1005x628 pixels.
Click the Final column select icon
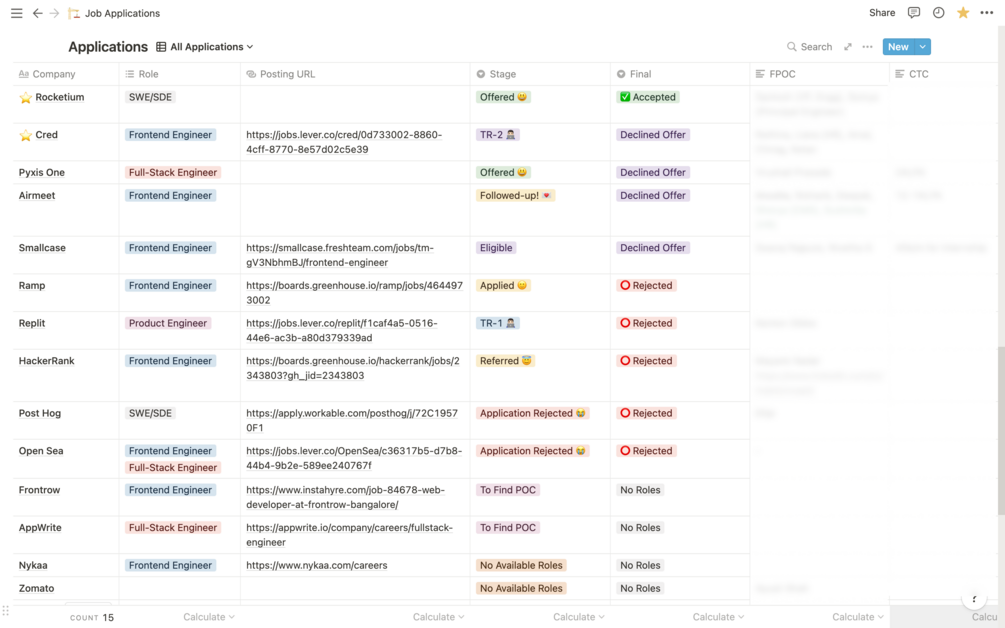tap(621, 74)
